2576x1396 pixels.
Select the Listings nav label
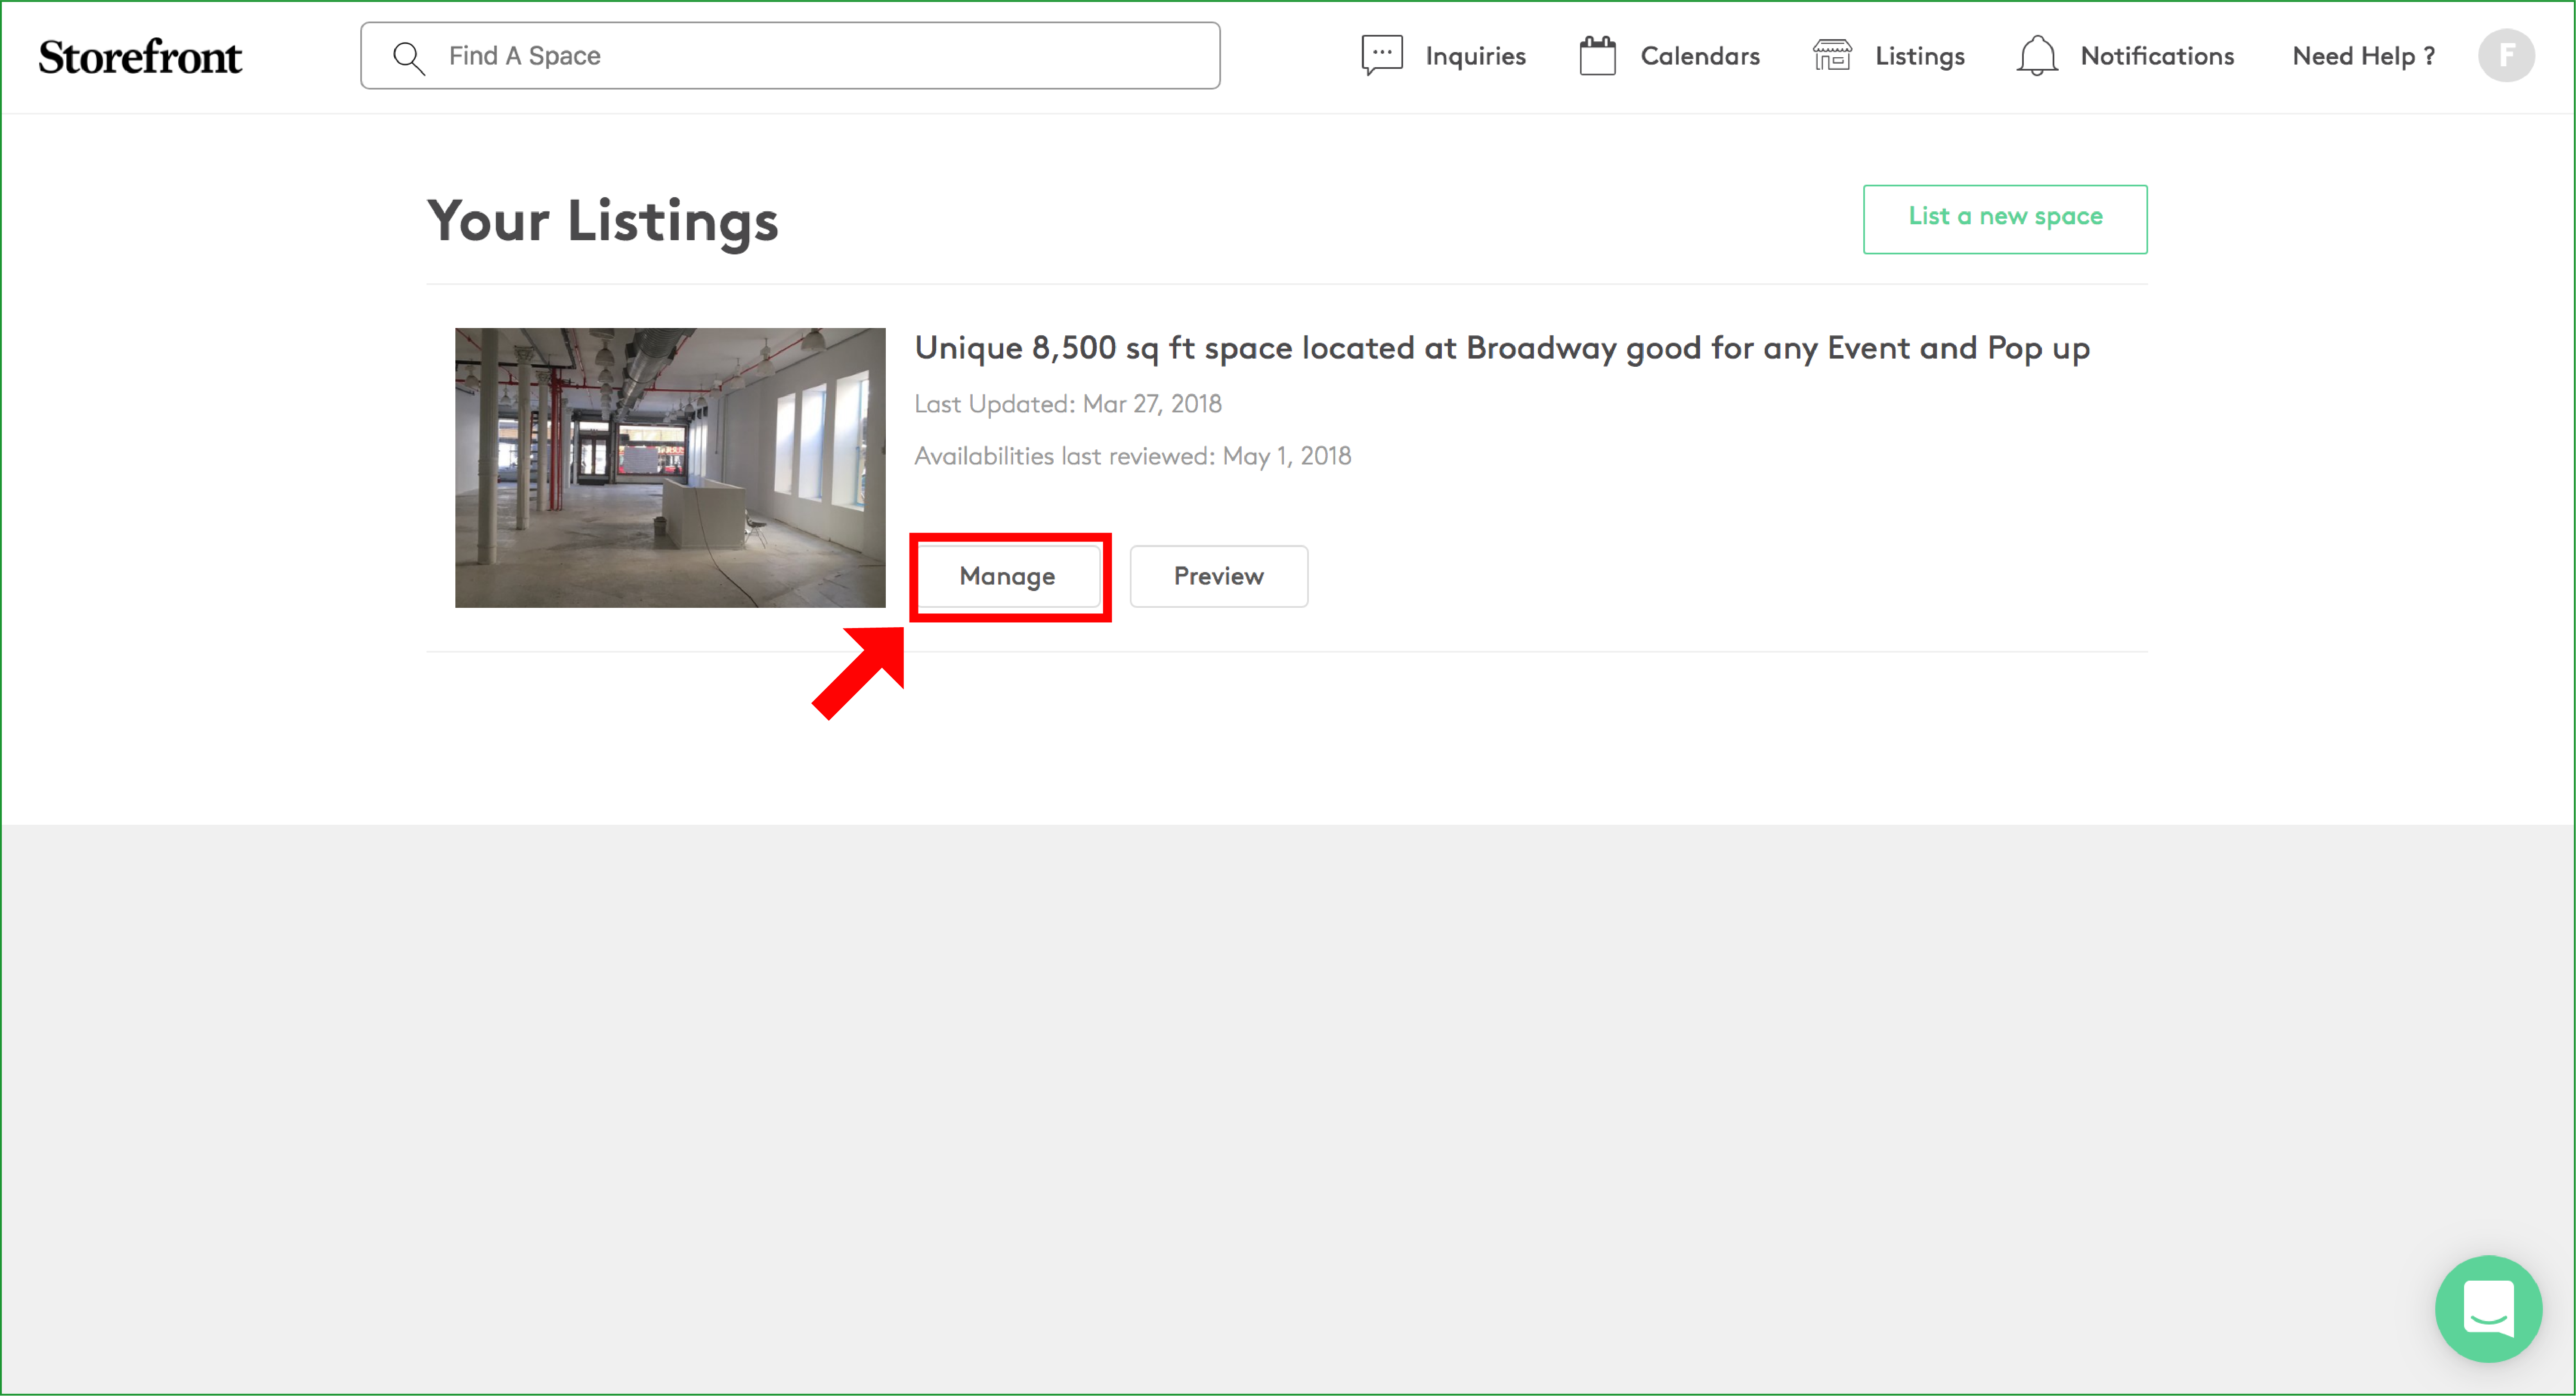[1919, 57]
